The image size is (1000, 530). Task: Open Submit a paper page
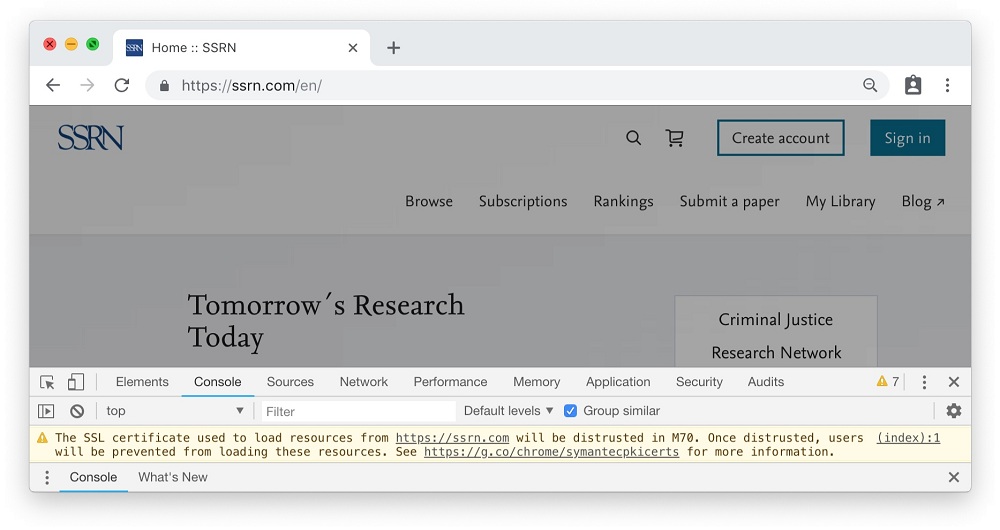click(730, 202)
